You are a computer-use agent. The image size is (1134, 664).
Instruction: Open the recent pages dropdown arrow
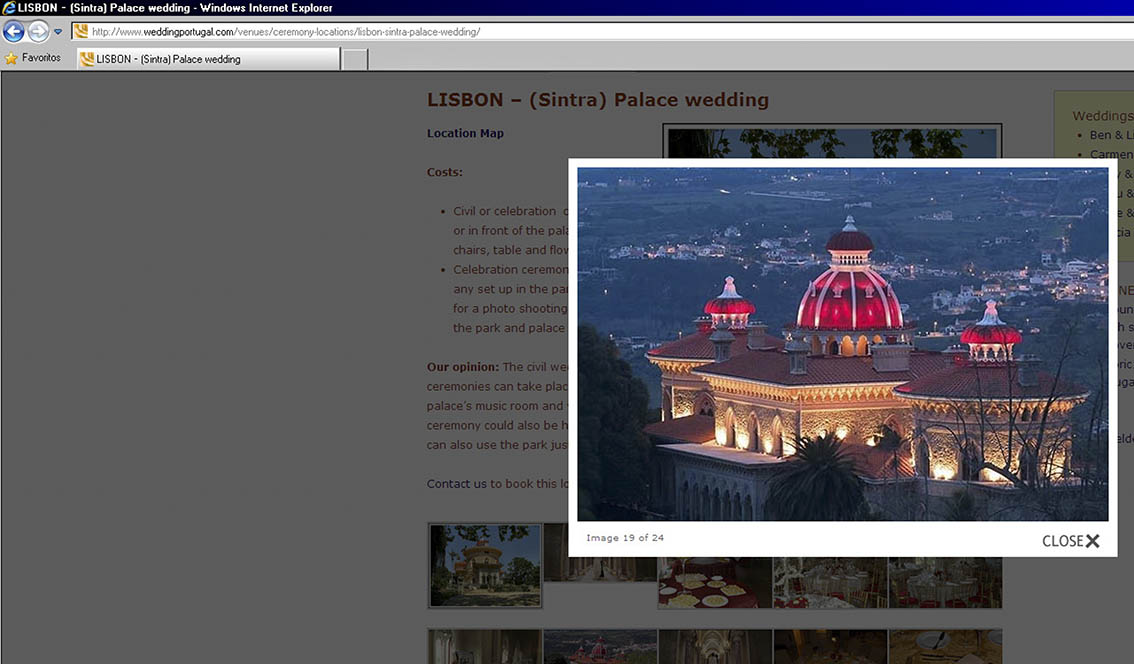point(58,32)
